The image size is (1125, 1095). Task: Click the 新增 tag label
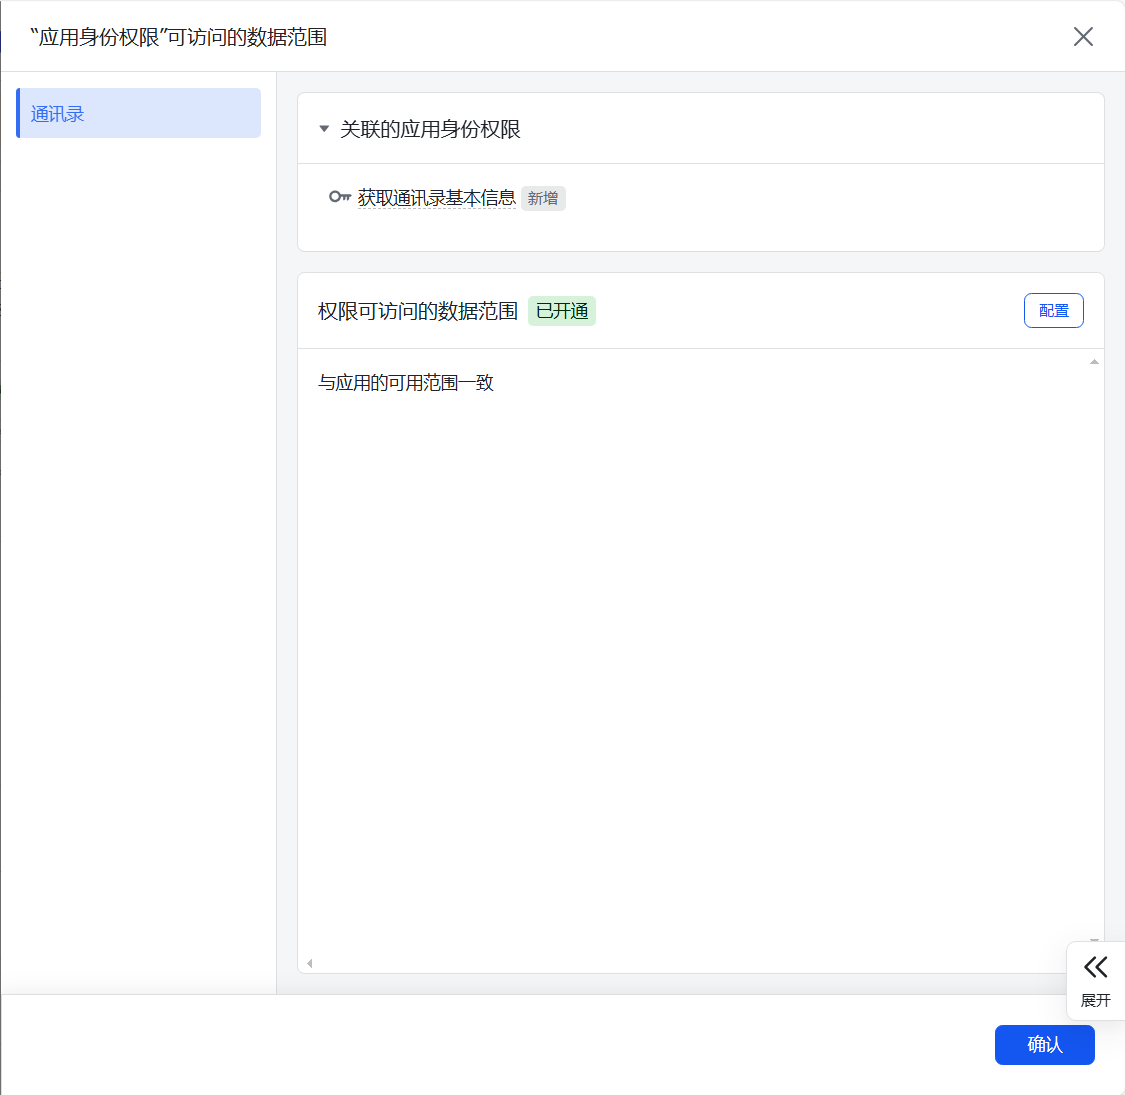543,199
